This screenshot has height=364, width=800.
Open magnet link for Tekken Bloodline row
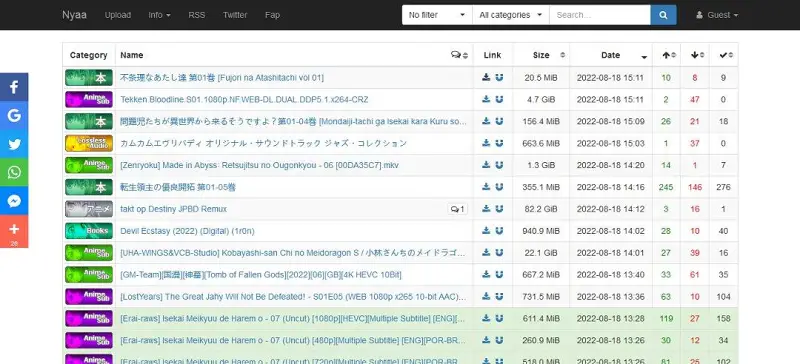click(499, 100)
